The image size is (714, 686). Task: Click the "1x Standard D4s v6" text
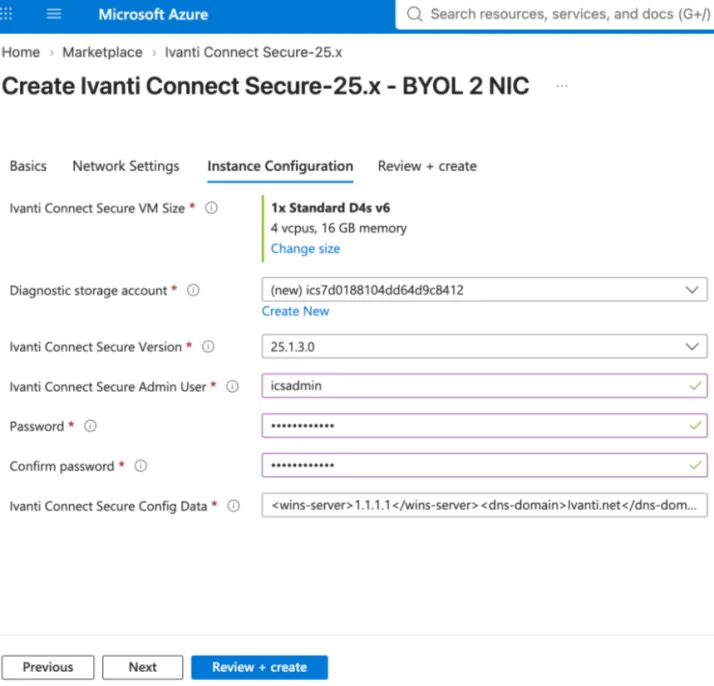click(331, 208)
